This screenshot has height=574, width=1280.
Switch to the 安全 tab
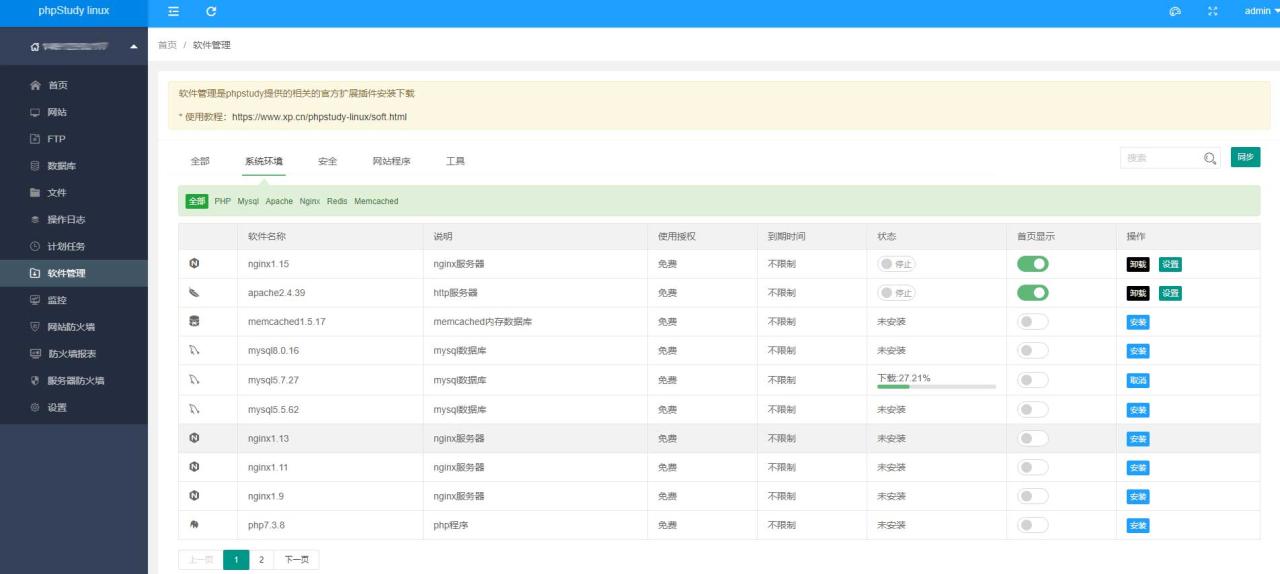coord(327,161)
